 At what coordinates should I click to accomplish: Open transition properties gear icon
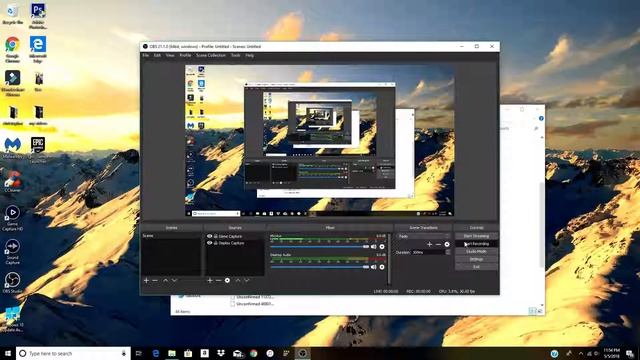pyautogui.click(x=447, y=244)
